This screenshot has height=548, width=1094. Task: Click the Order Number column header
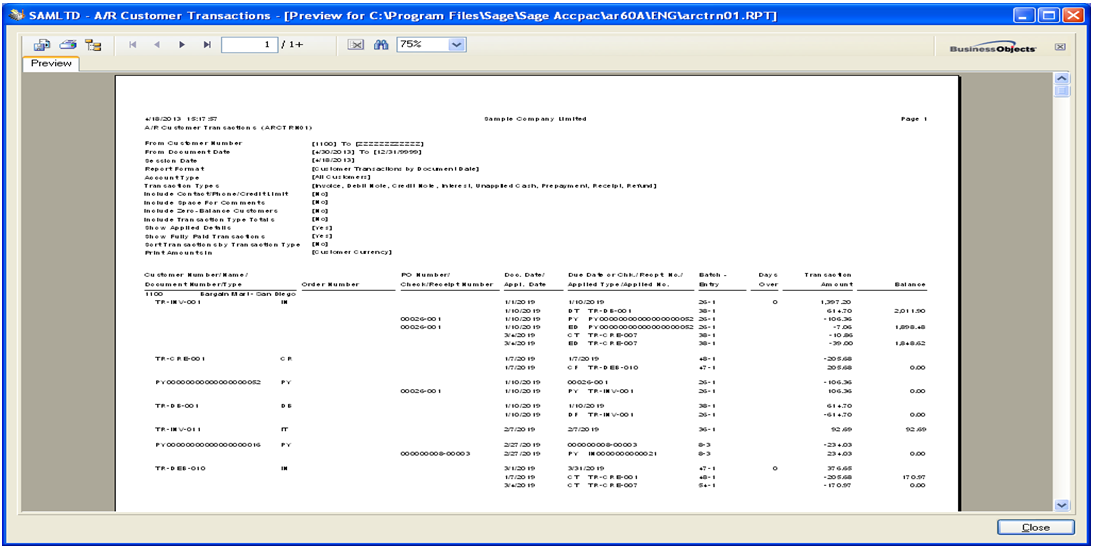point(331,284)
